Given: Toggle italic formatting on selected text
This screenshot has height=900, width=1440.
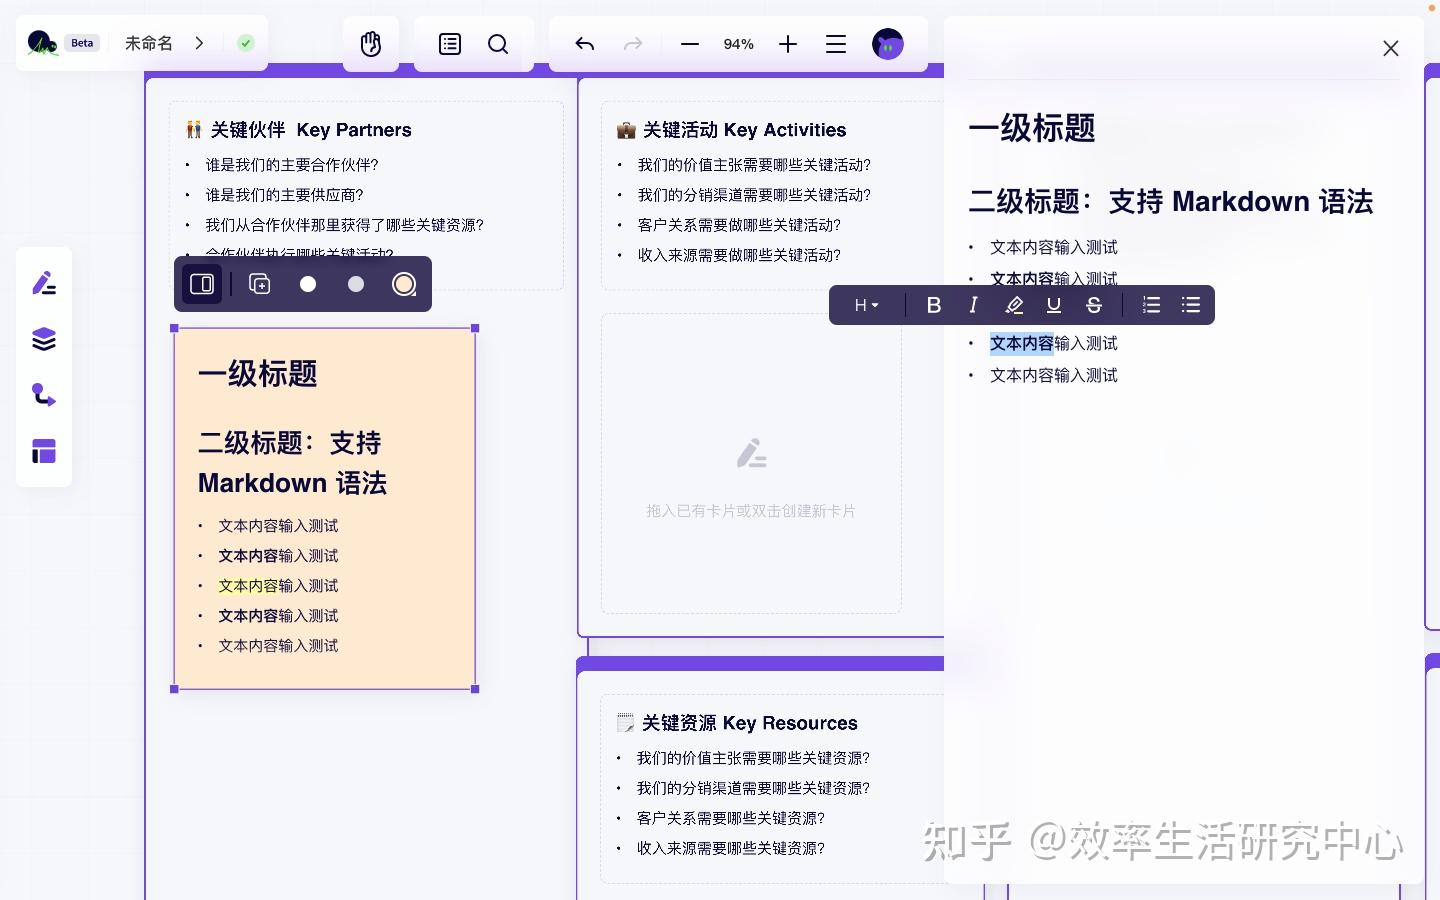Looking at the screenshot, I should [x=972, y=305].
